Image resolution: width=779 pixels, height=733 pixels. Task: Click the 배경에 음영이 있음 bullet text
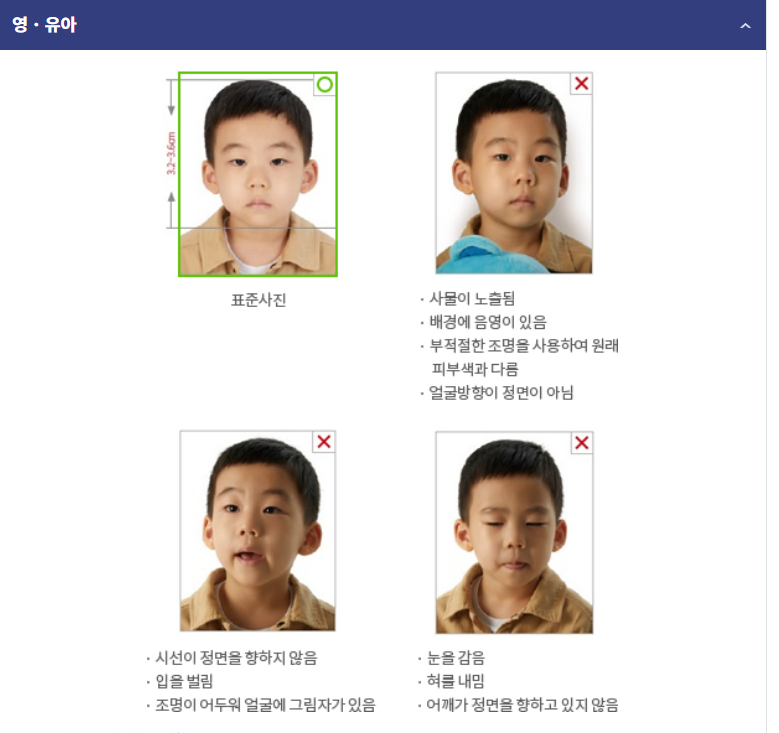(x=487, y=322)
